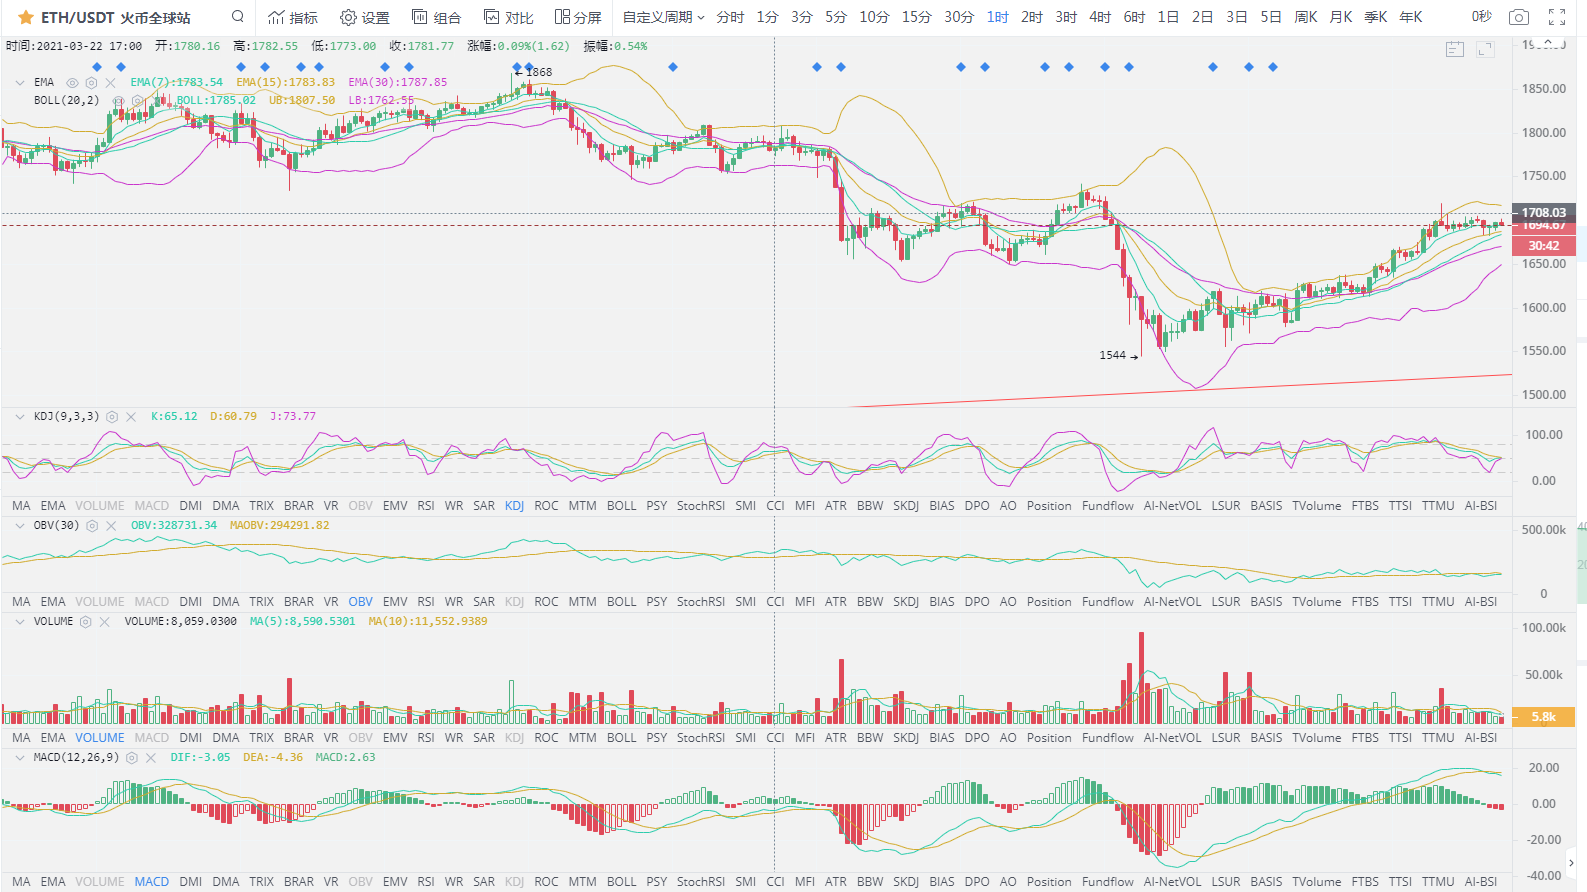1587x892 pixels.
Task: Switch VOLUME pane to SAR indicator
Action: 484,738
